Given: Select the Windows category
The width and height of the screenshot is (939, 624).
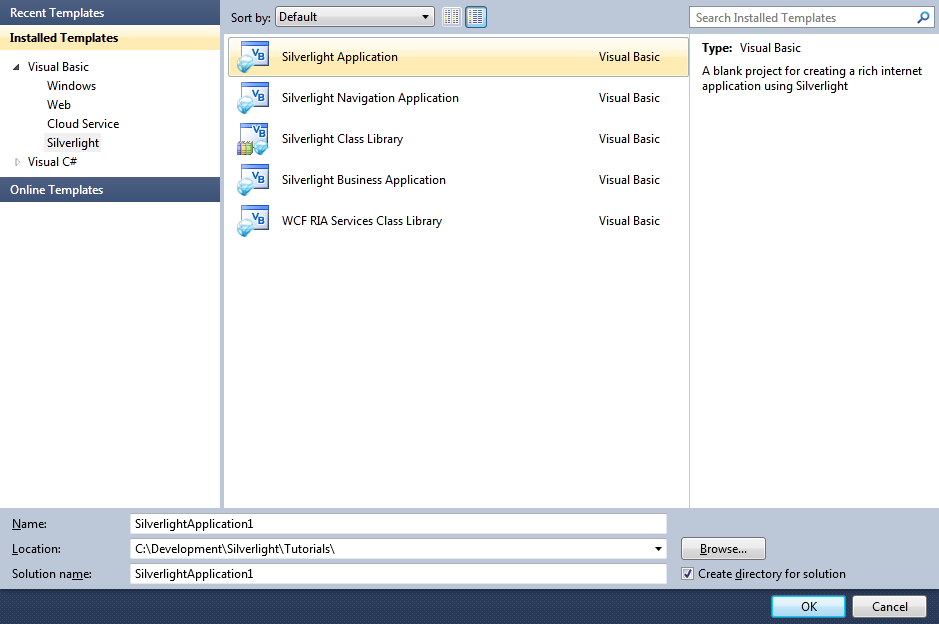Looking at the screenshot, I should 71,86.
